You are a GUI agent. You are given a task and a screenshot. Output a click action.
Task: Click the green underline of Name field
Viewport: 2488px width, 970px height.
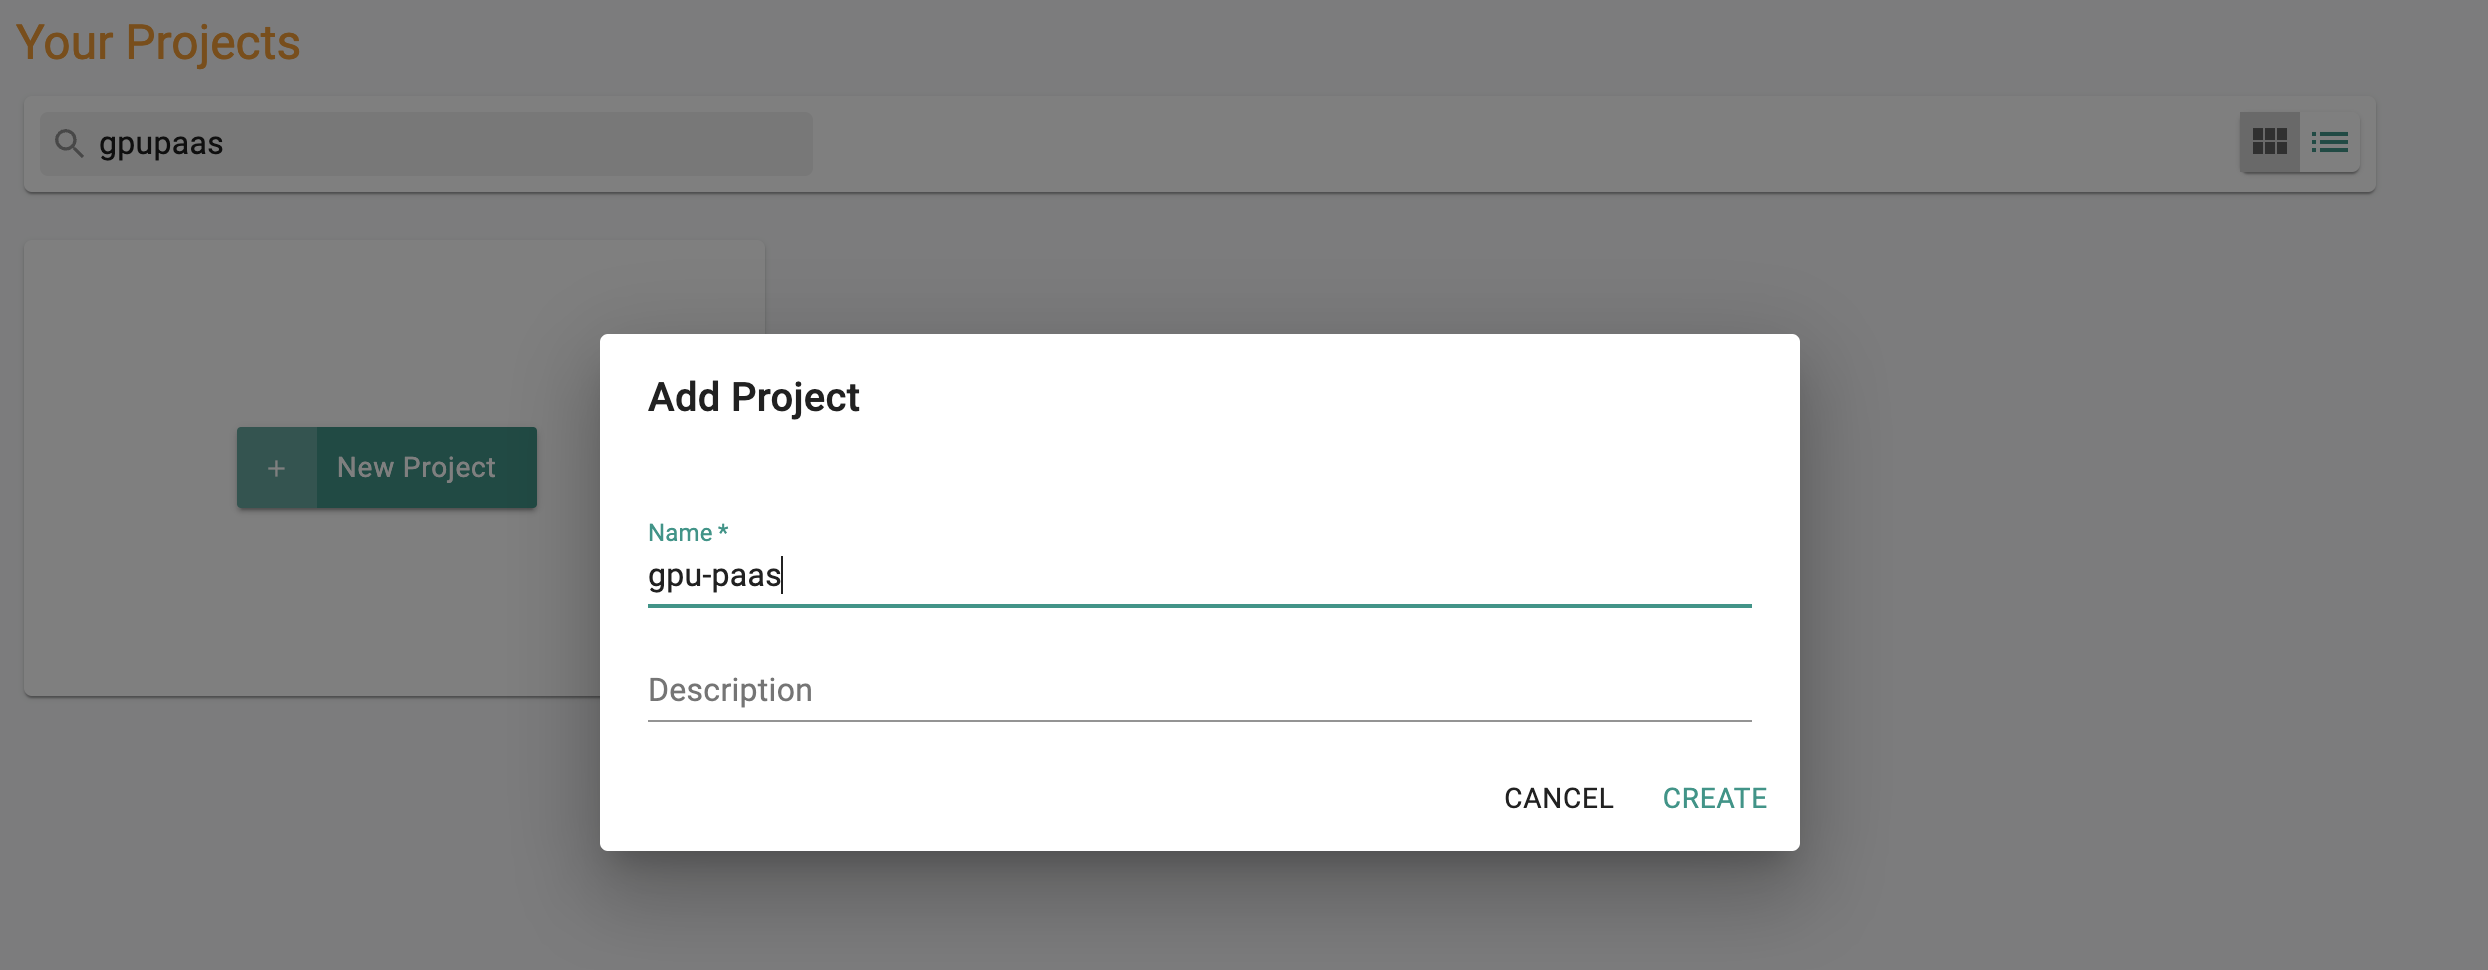[x=1199, y=605]
